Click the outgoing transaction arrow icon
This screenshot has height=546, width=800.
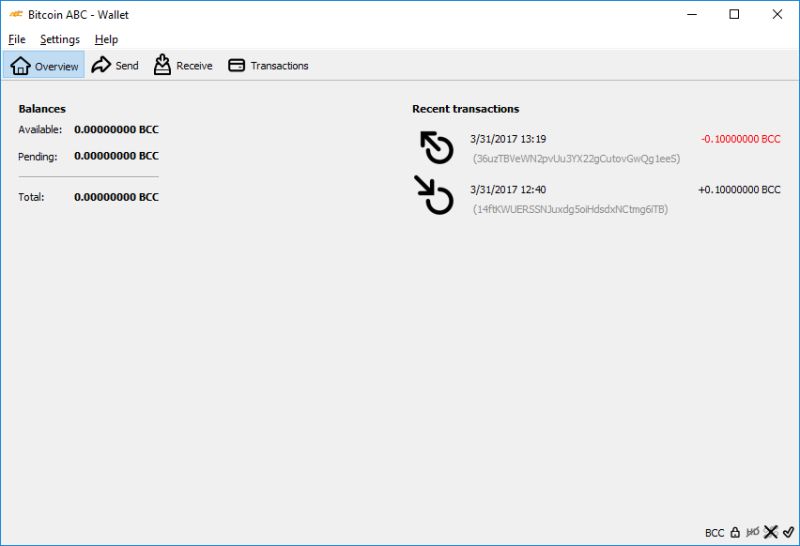click(436, 147)
